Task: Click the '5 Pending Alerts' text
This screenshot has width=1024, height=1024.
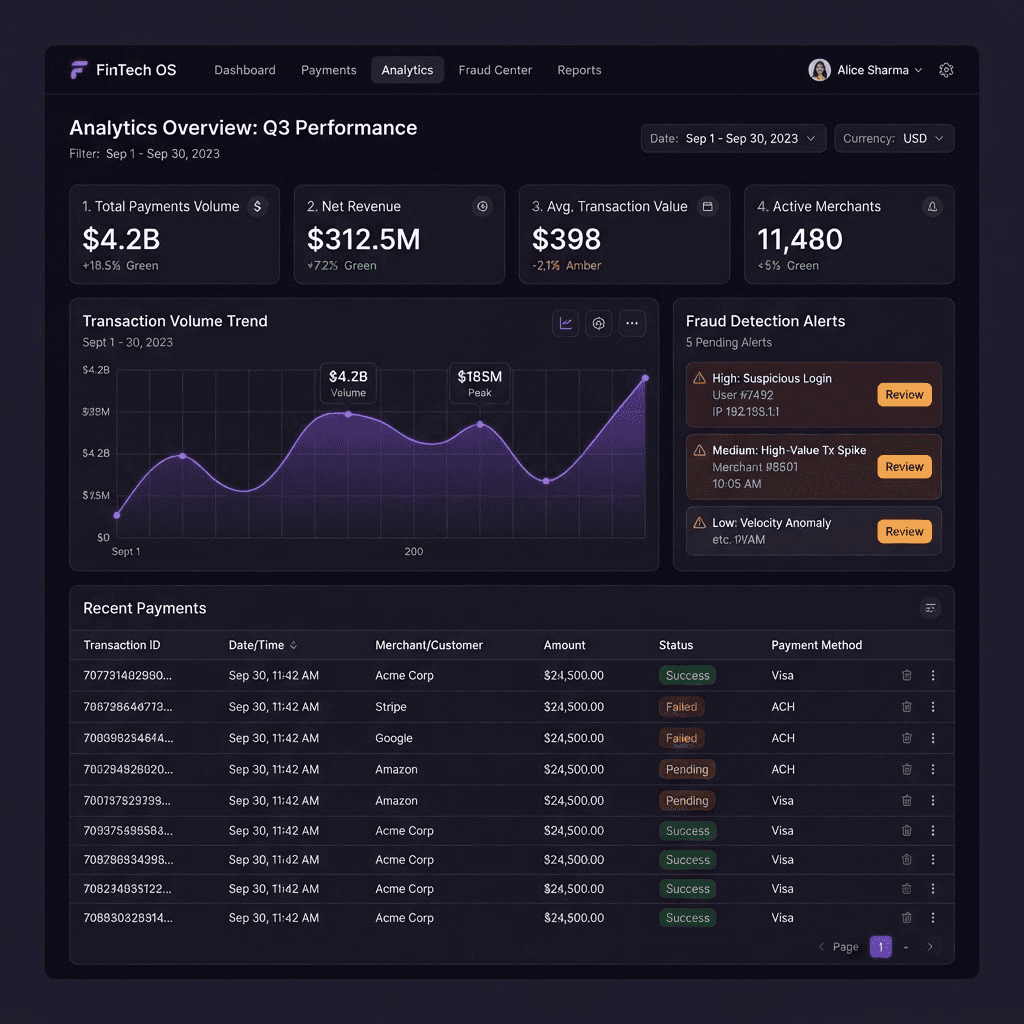Action: pyautogui.click(x=729, y=342)
